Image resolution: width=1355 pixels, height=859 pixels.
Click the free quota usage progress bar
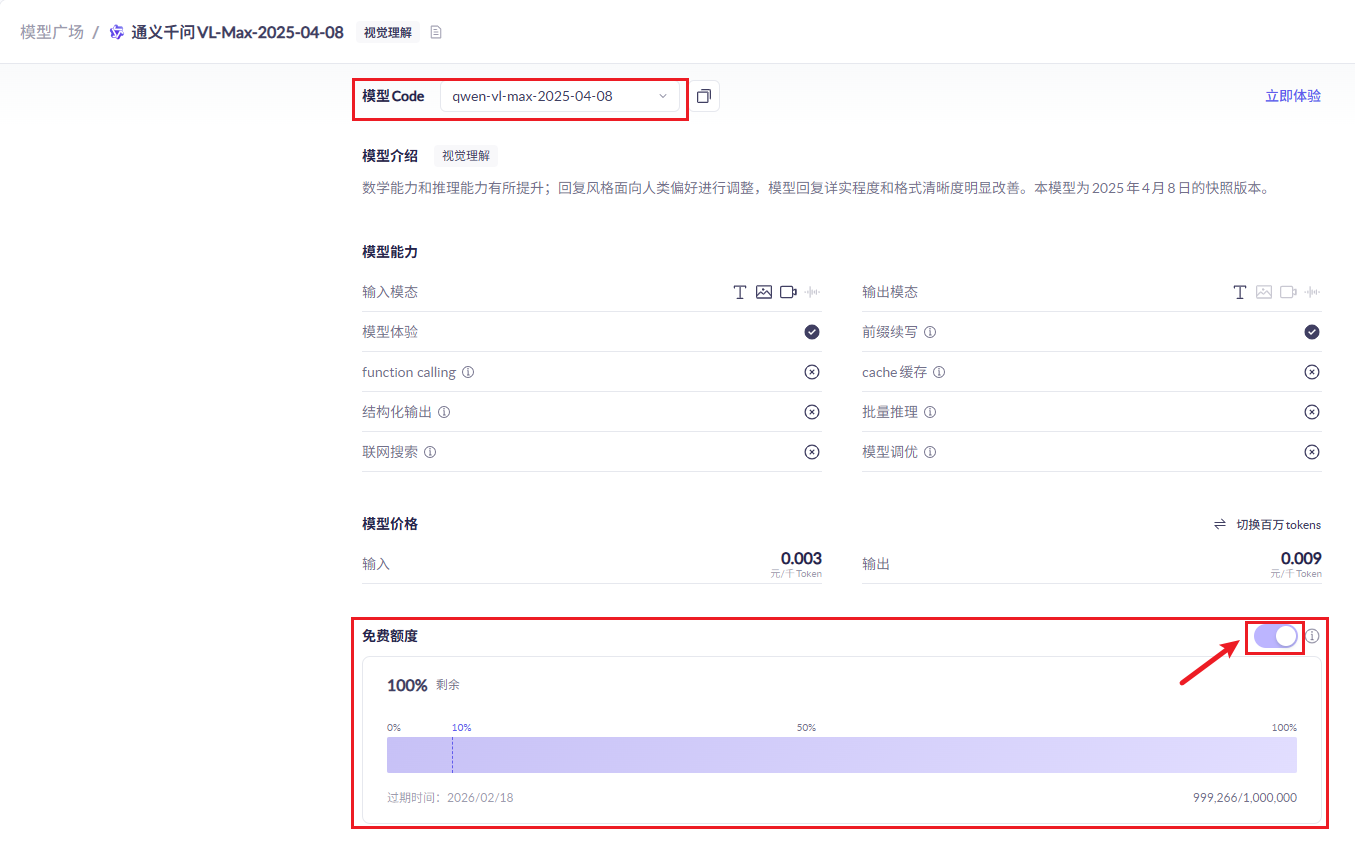(841, 755)
